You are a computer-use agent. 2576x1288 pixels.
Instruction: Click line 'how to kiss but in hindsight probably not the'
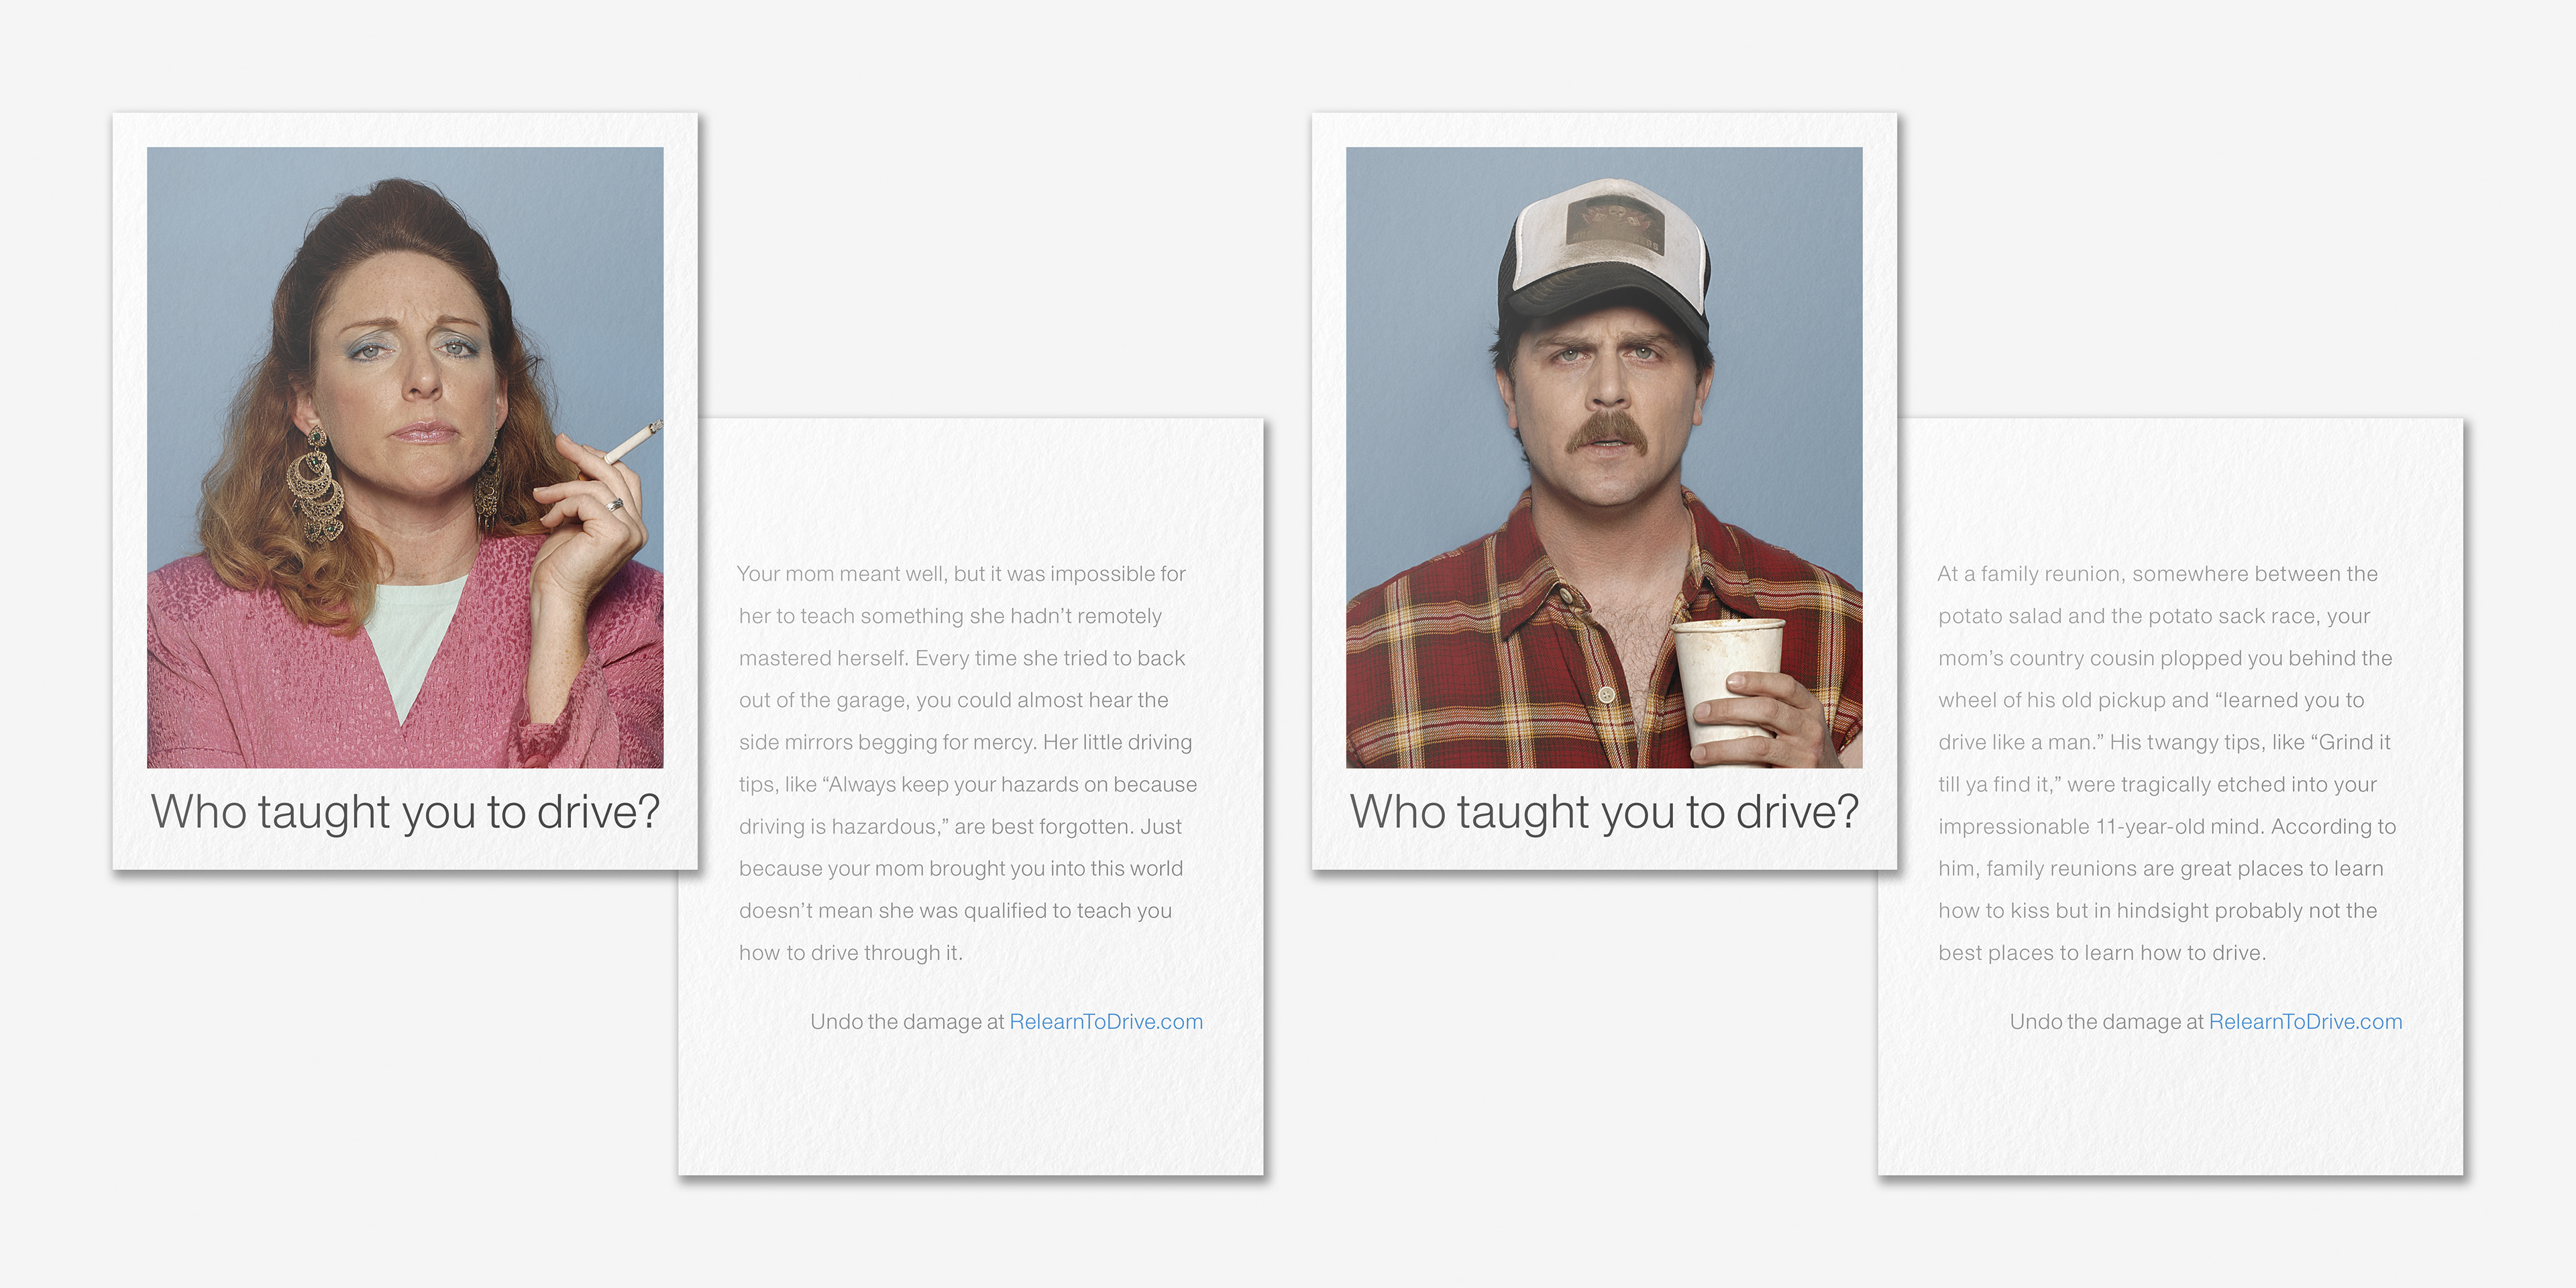(2157, 911)
